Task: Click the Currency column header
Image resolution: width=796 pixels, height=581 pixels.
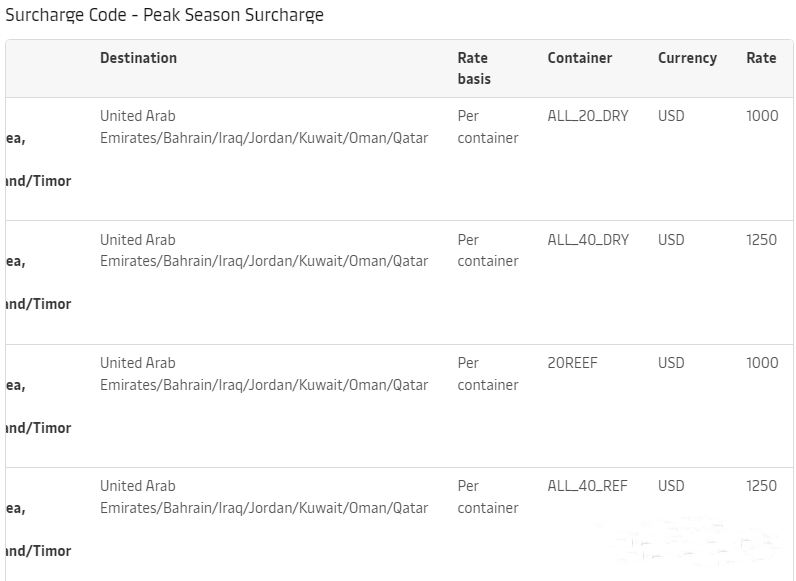Action: tap(687, 58)
